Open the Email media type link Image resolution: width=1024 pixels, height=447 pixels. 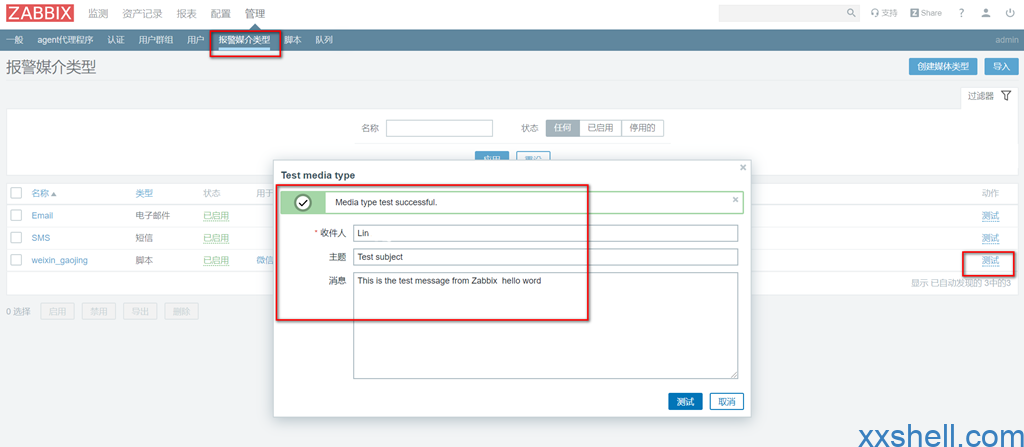tap(42, 216)
